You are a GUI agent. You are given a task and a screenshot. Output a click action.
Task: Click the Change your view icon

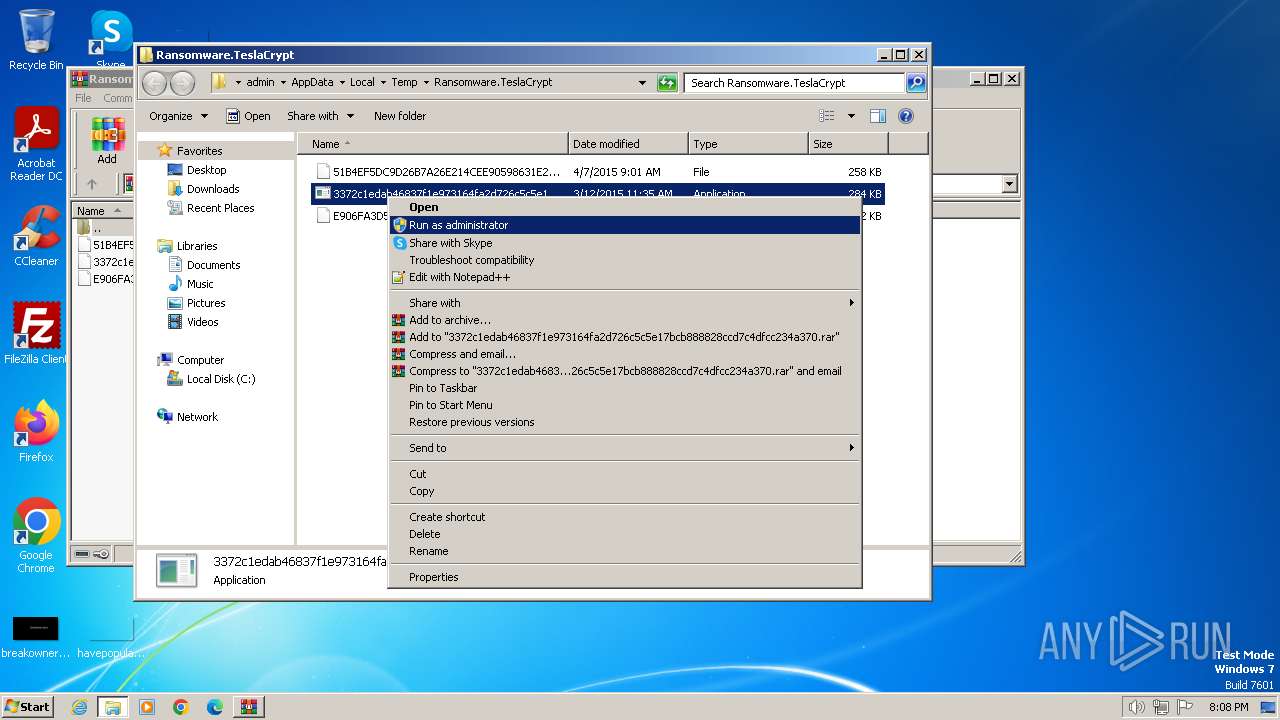coord(827,116)
